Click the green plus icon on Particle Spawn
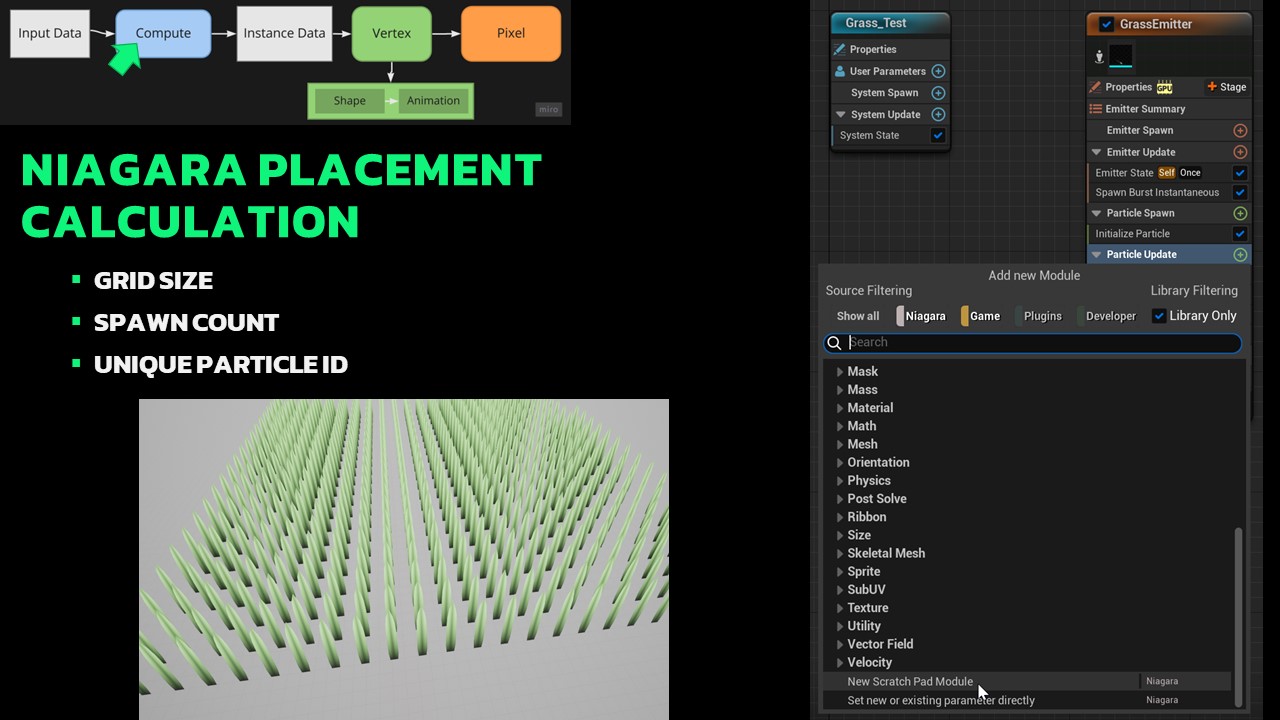This screenshot has height=720, width=1280. tap(1240, 213)
